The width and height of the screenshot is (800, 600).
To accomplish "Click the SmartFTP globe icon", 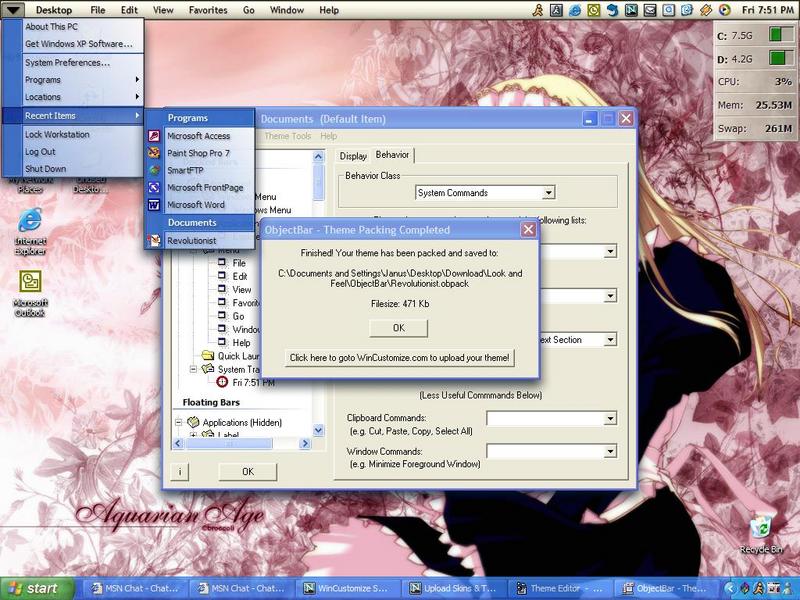I will pyautogui.click(x=154, y=170).
